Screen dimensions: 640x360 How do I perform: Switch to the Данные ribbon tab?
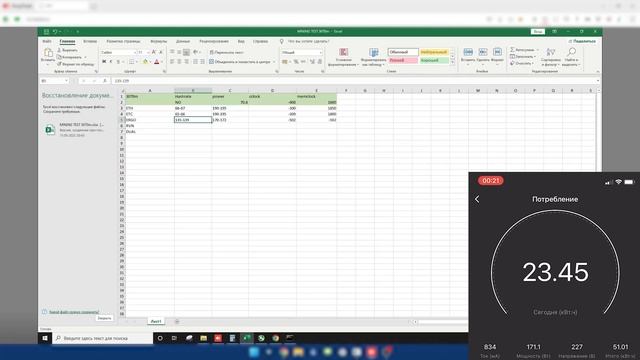[x=183, y=41]
